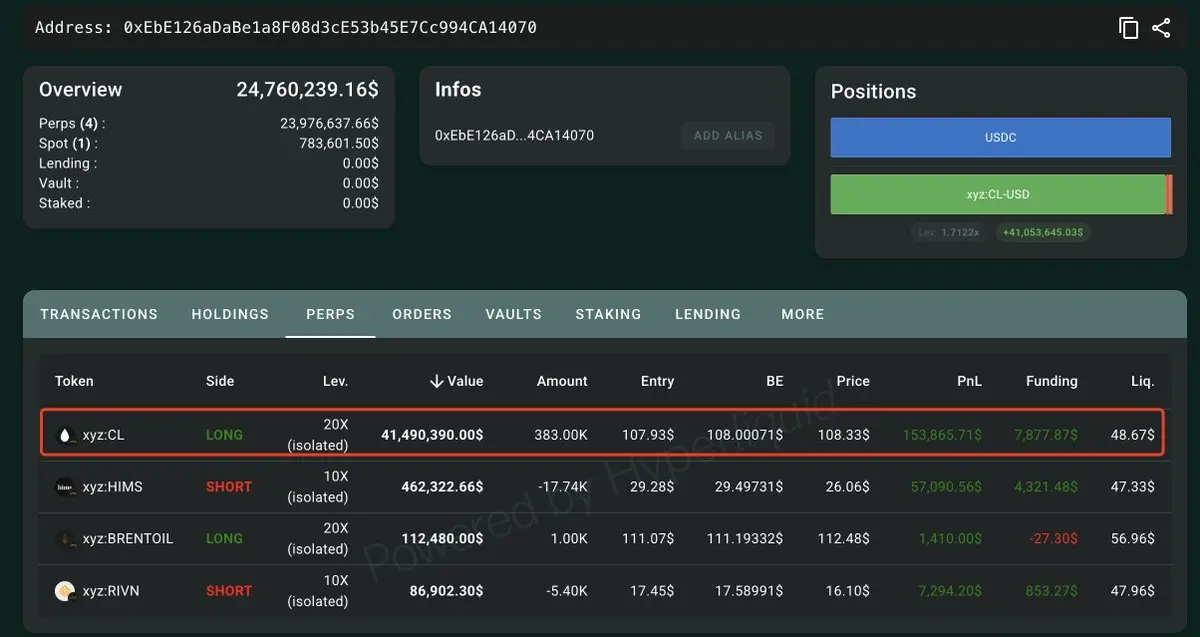
Task: Sort by the Liq. column header
Action: pyautogui.click(x=1143, y=381)
